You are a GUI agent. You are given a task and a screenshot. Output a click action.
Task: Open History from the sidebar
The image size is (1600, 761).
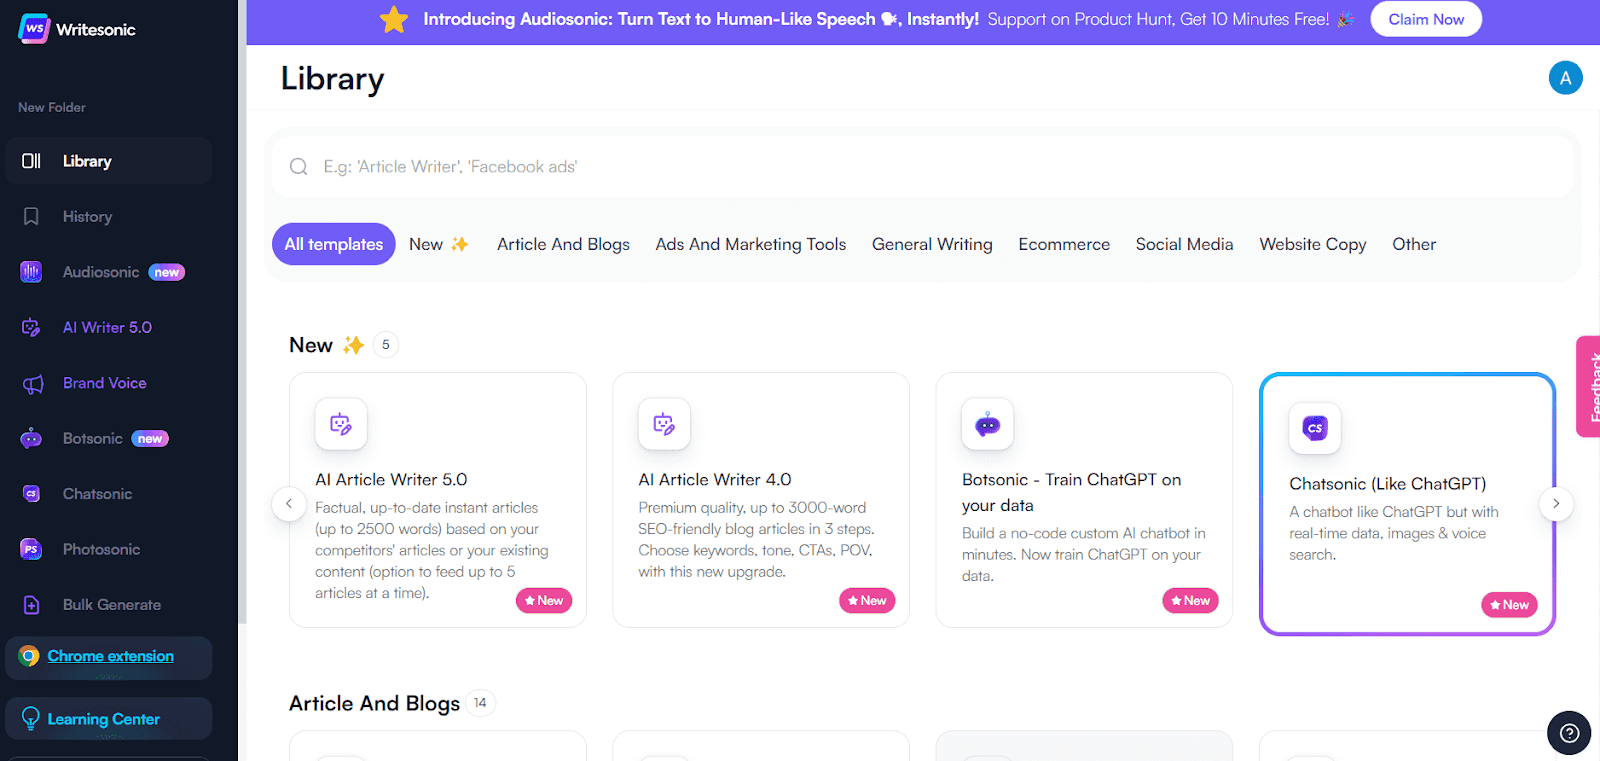87,217
